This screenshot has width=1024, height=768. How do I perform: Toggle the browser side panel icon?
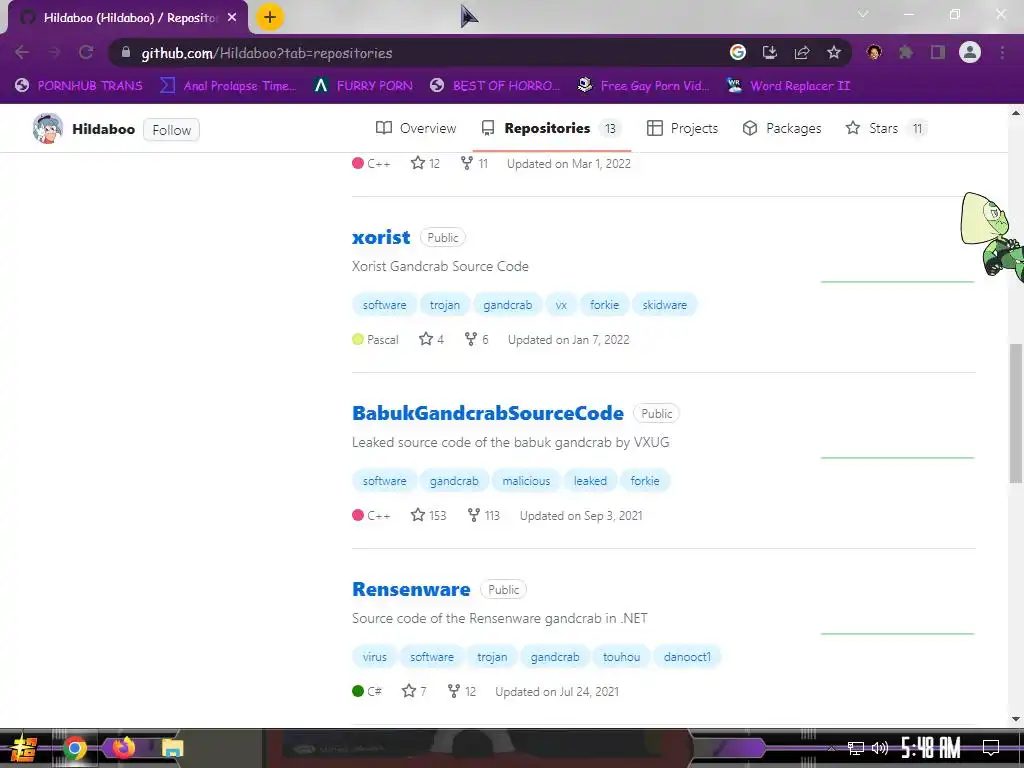pos(938,52)
